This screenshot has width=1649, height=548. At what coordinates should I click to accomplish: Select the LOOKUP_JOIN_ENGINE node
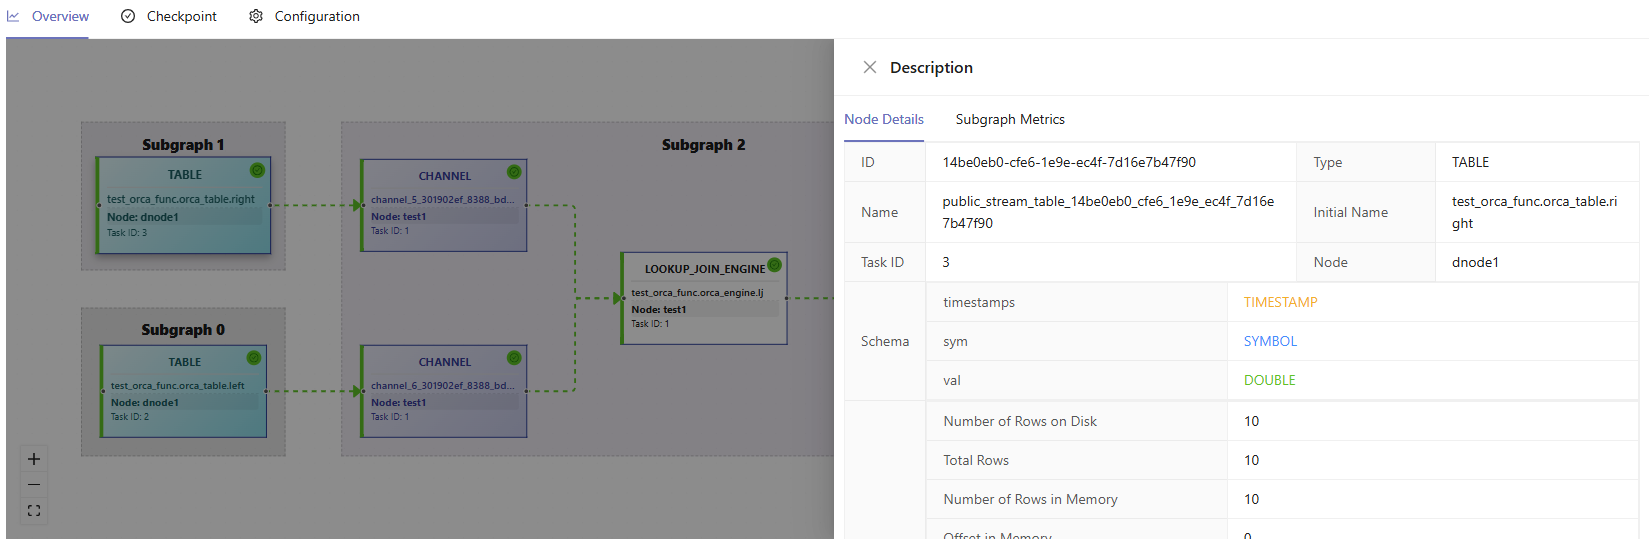coord(704,299)
